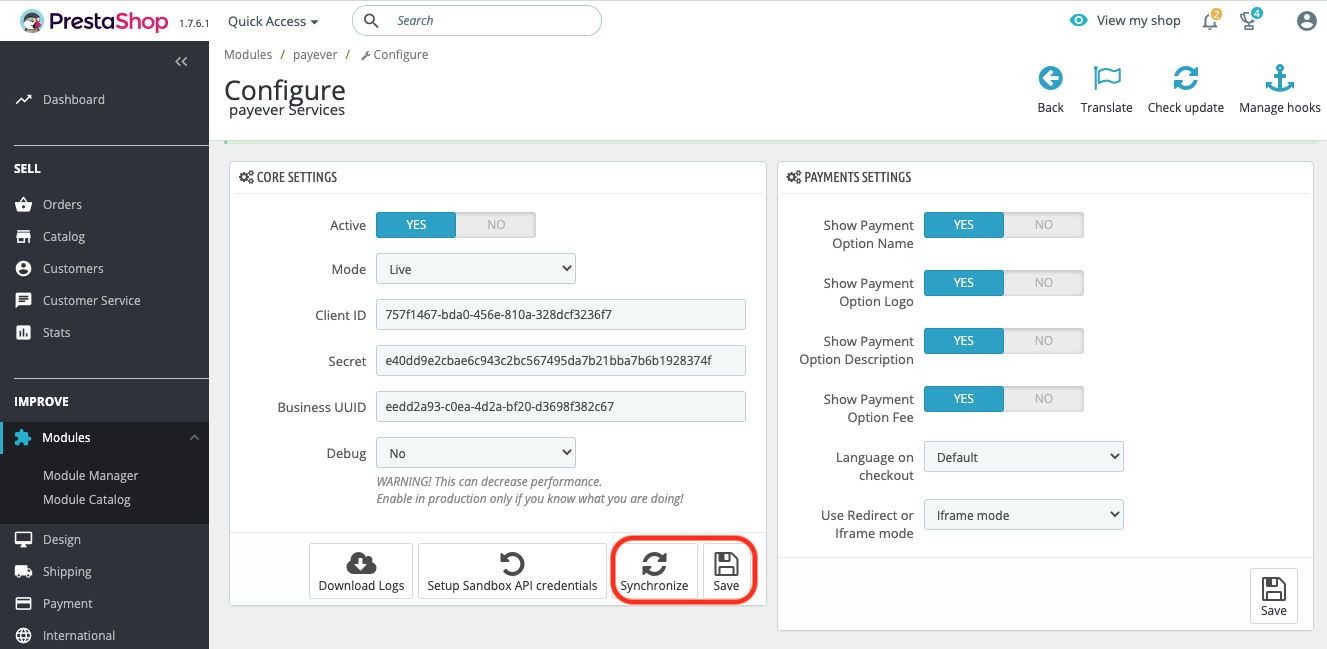Open the trophy merchant expertise icon
Screen dimensions: 1327x649
coord(1248,20)
